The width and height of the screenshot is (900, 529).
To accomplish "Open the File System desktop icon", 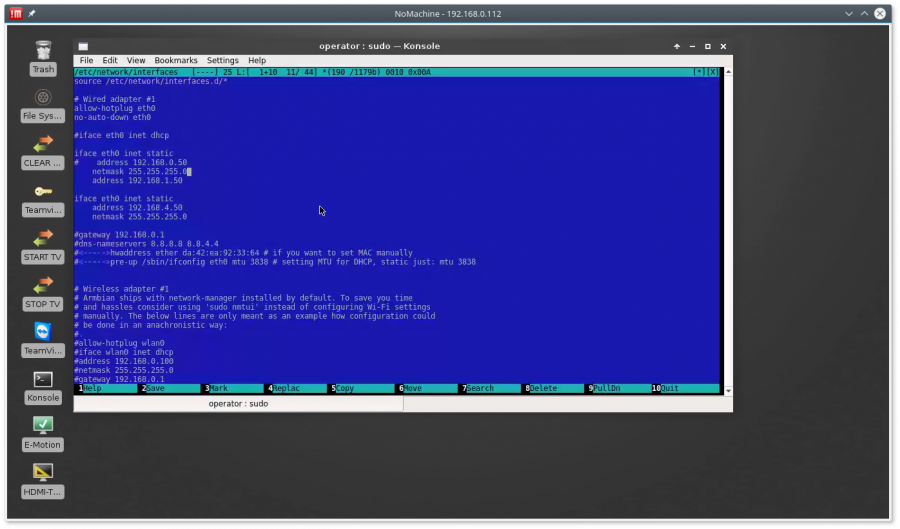I will (x=43, y=98).
